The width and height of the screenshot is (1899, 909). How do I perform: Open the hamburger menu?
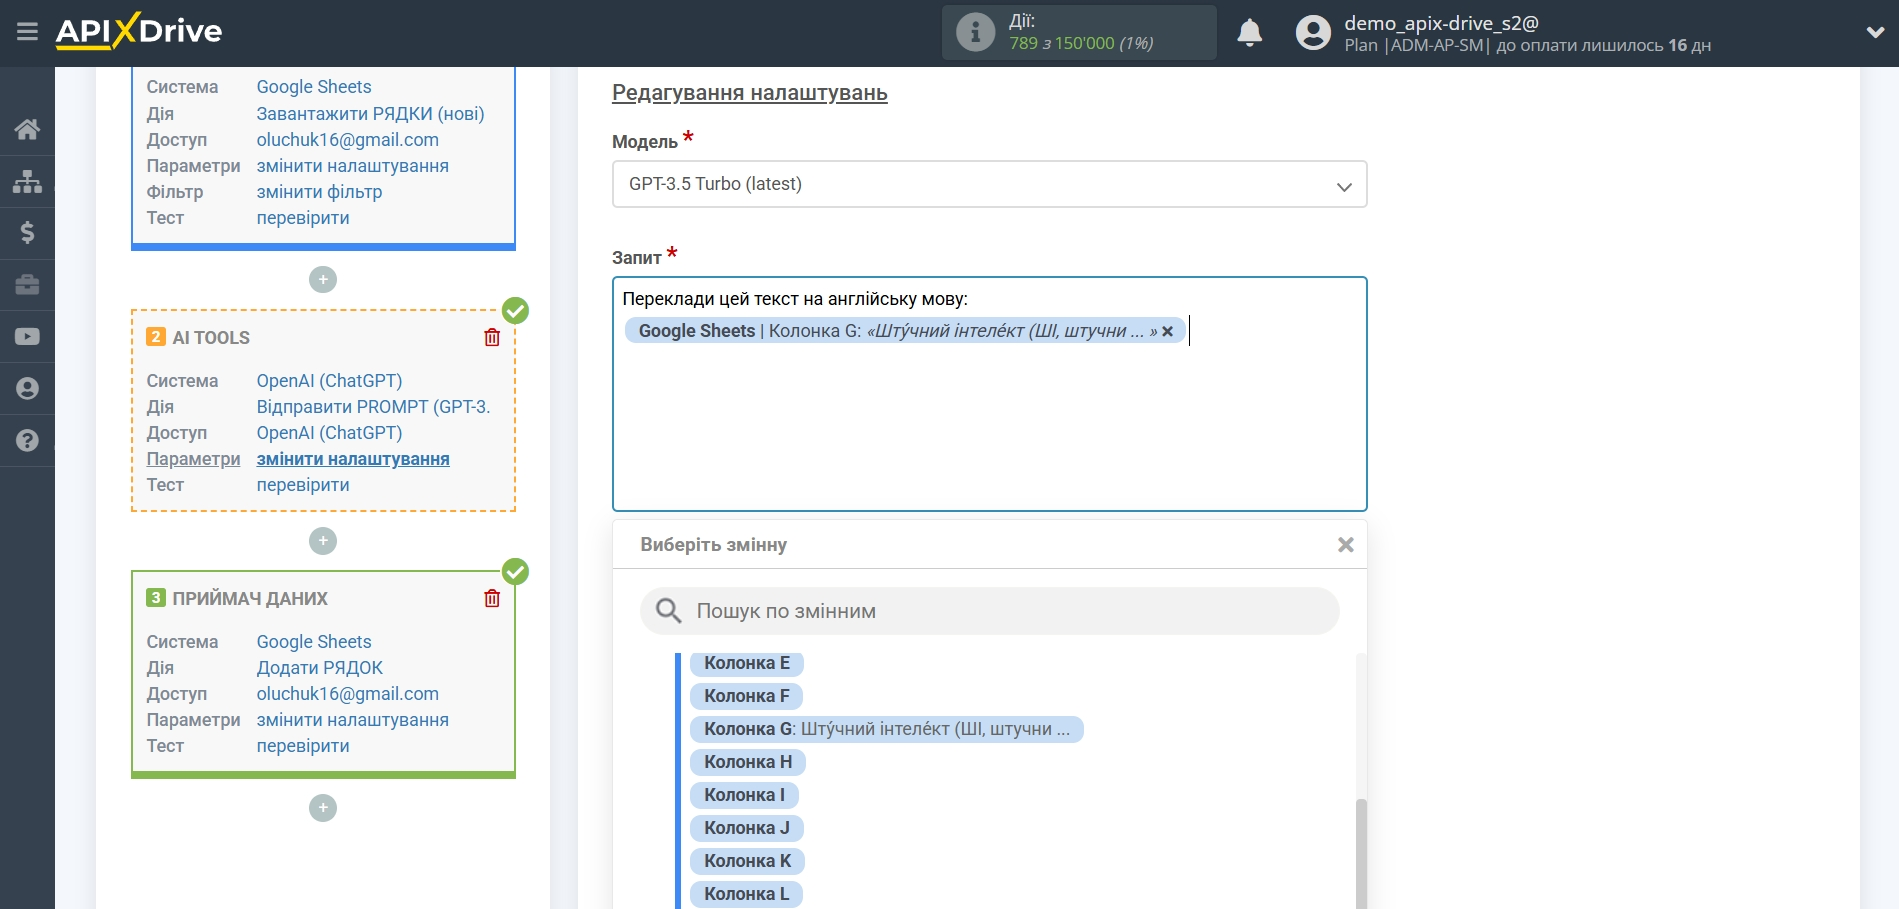point(27,32)
